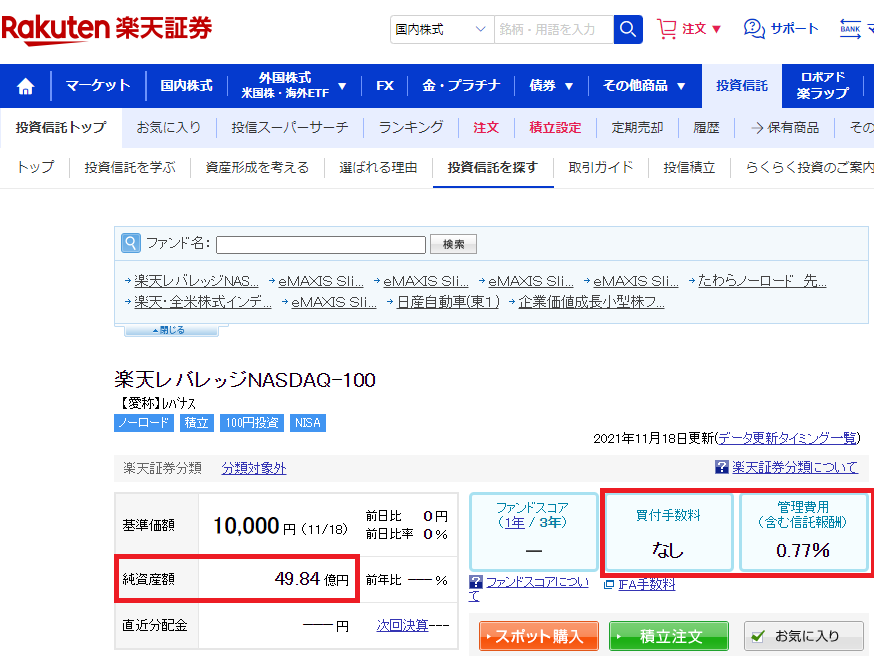Click the orange スポット購入 button

coord(538,636)
